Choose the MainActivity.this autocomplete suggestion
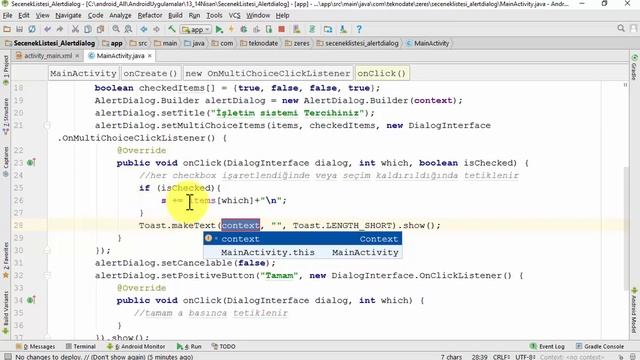The height and width of the screenshot is (360, 640). click(303, 252)
